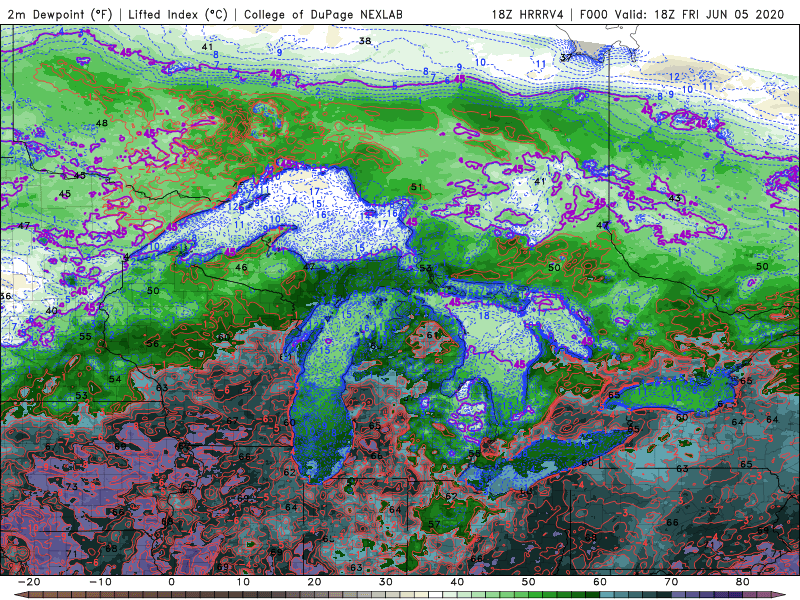The width and height of the screenshot is (800, 600).
Task: Click the 10 label on the color scale
Action: [x=243, y=582]
